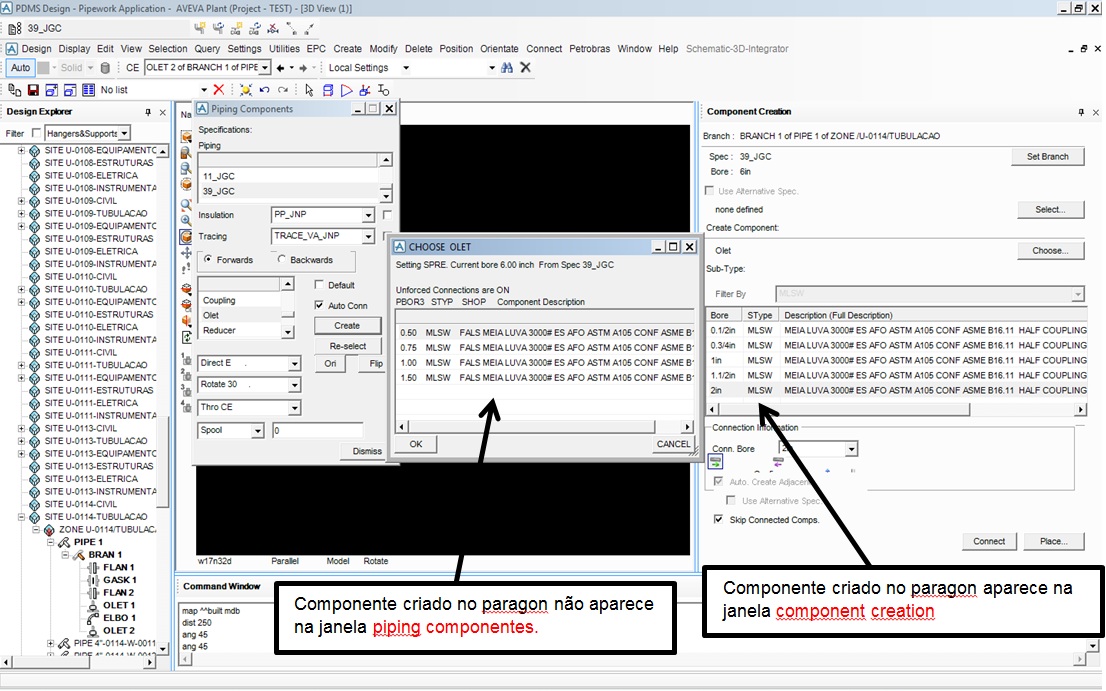Image resolution: width=1106 pixels, height=691 pixels.
Task: Click CANCEL in the CHOOSE OLET dialog
Action: pos(673,444)
